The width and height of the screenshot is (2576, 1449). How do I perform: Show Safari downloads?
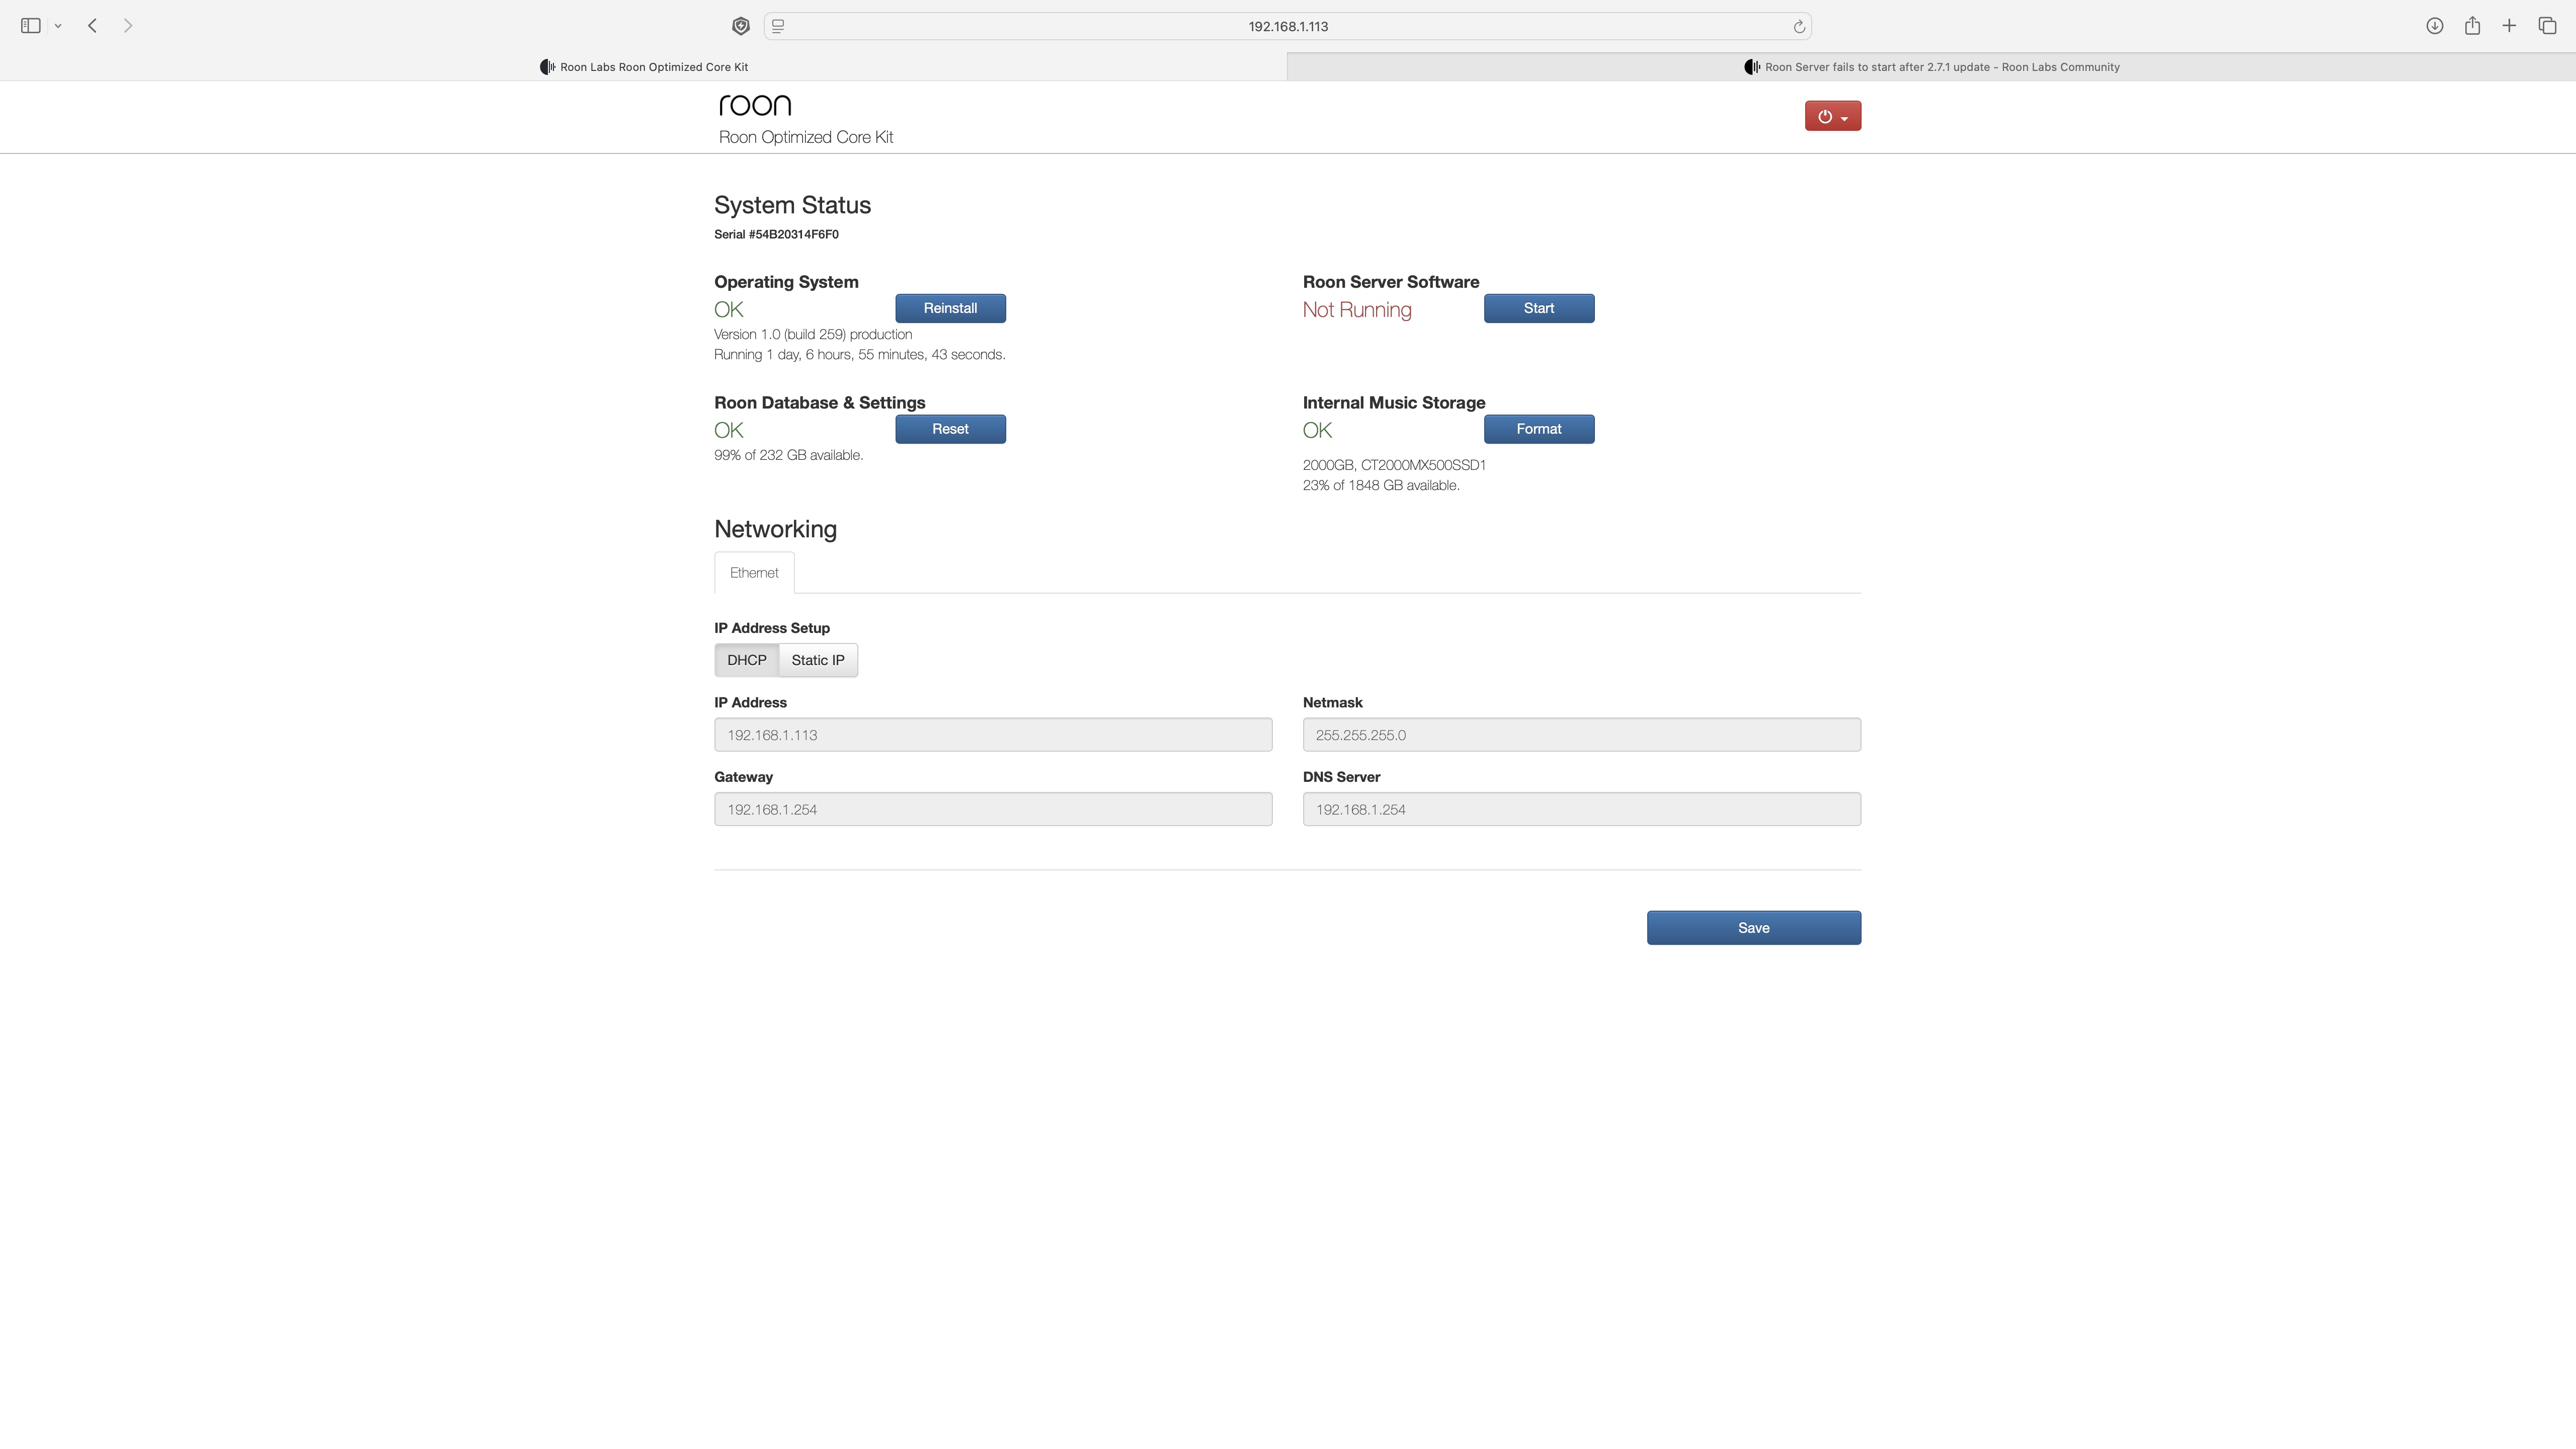[x=2435, y=26]
